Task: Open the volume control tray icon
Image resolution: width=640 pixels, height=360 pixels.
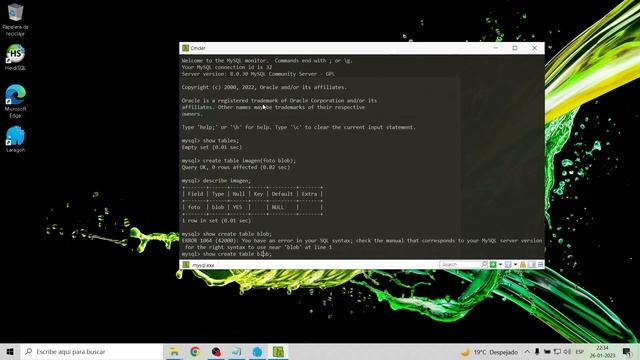Action: click(x=567, y=352)
